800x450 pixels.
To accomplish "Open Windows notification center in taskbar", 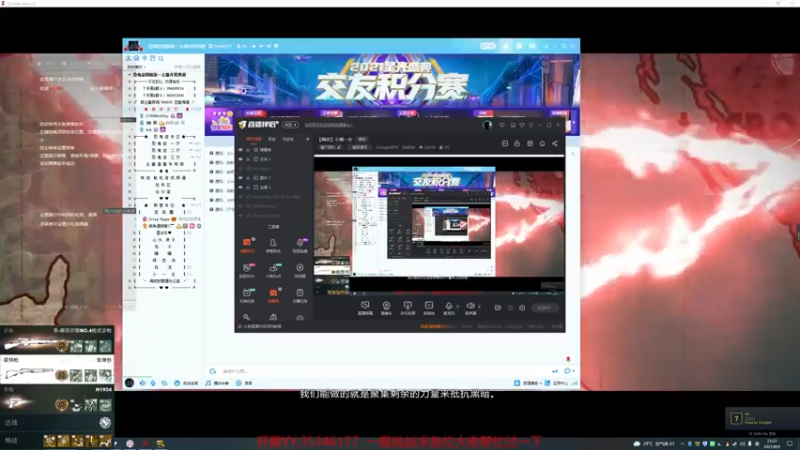I will point(790,443).
